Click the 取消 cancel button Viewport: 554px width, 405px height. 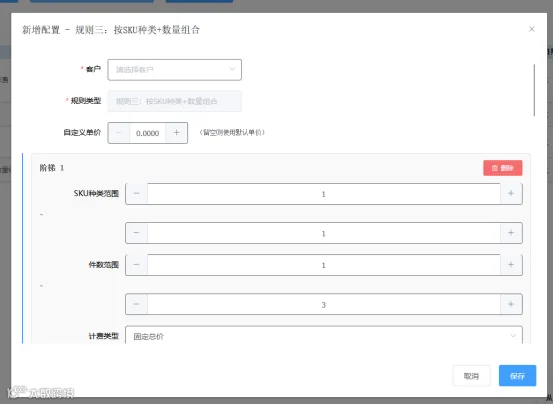coord(471,376)
